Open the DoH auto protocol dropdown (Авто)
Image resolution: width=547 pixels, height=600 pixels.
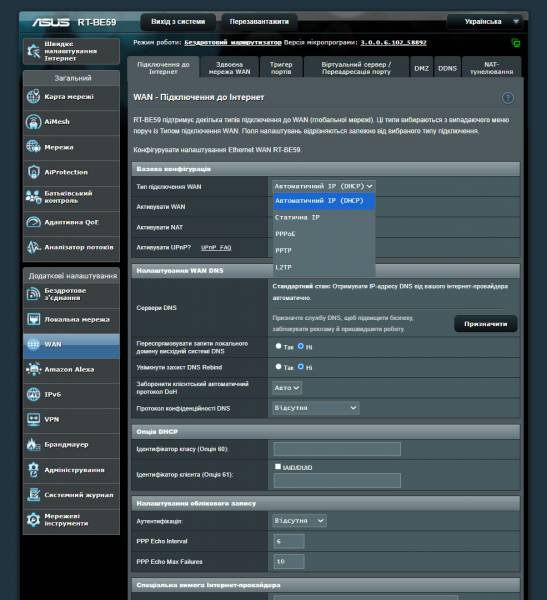point(287,388)
